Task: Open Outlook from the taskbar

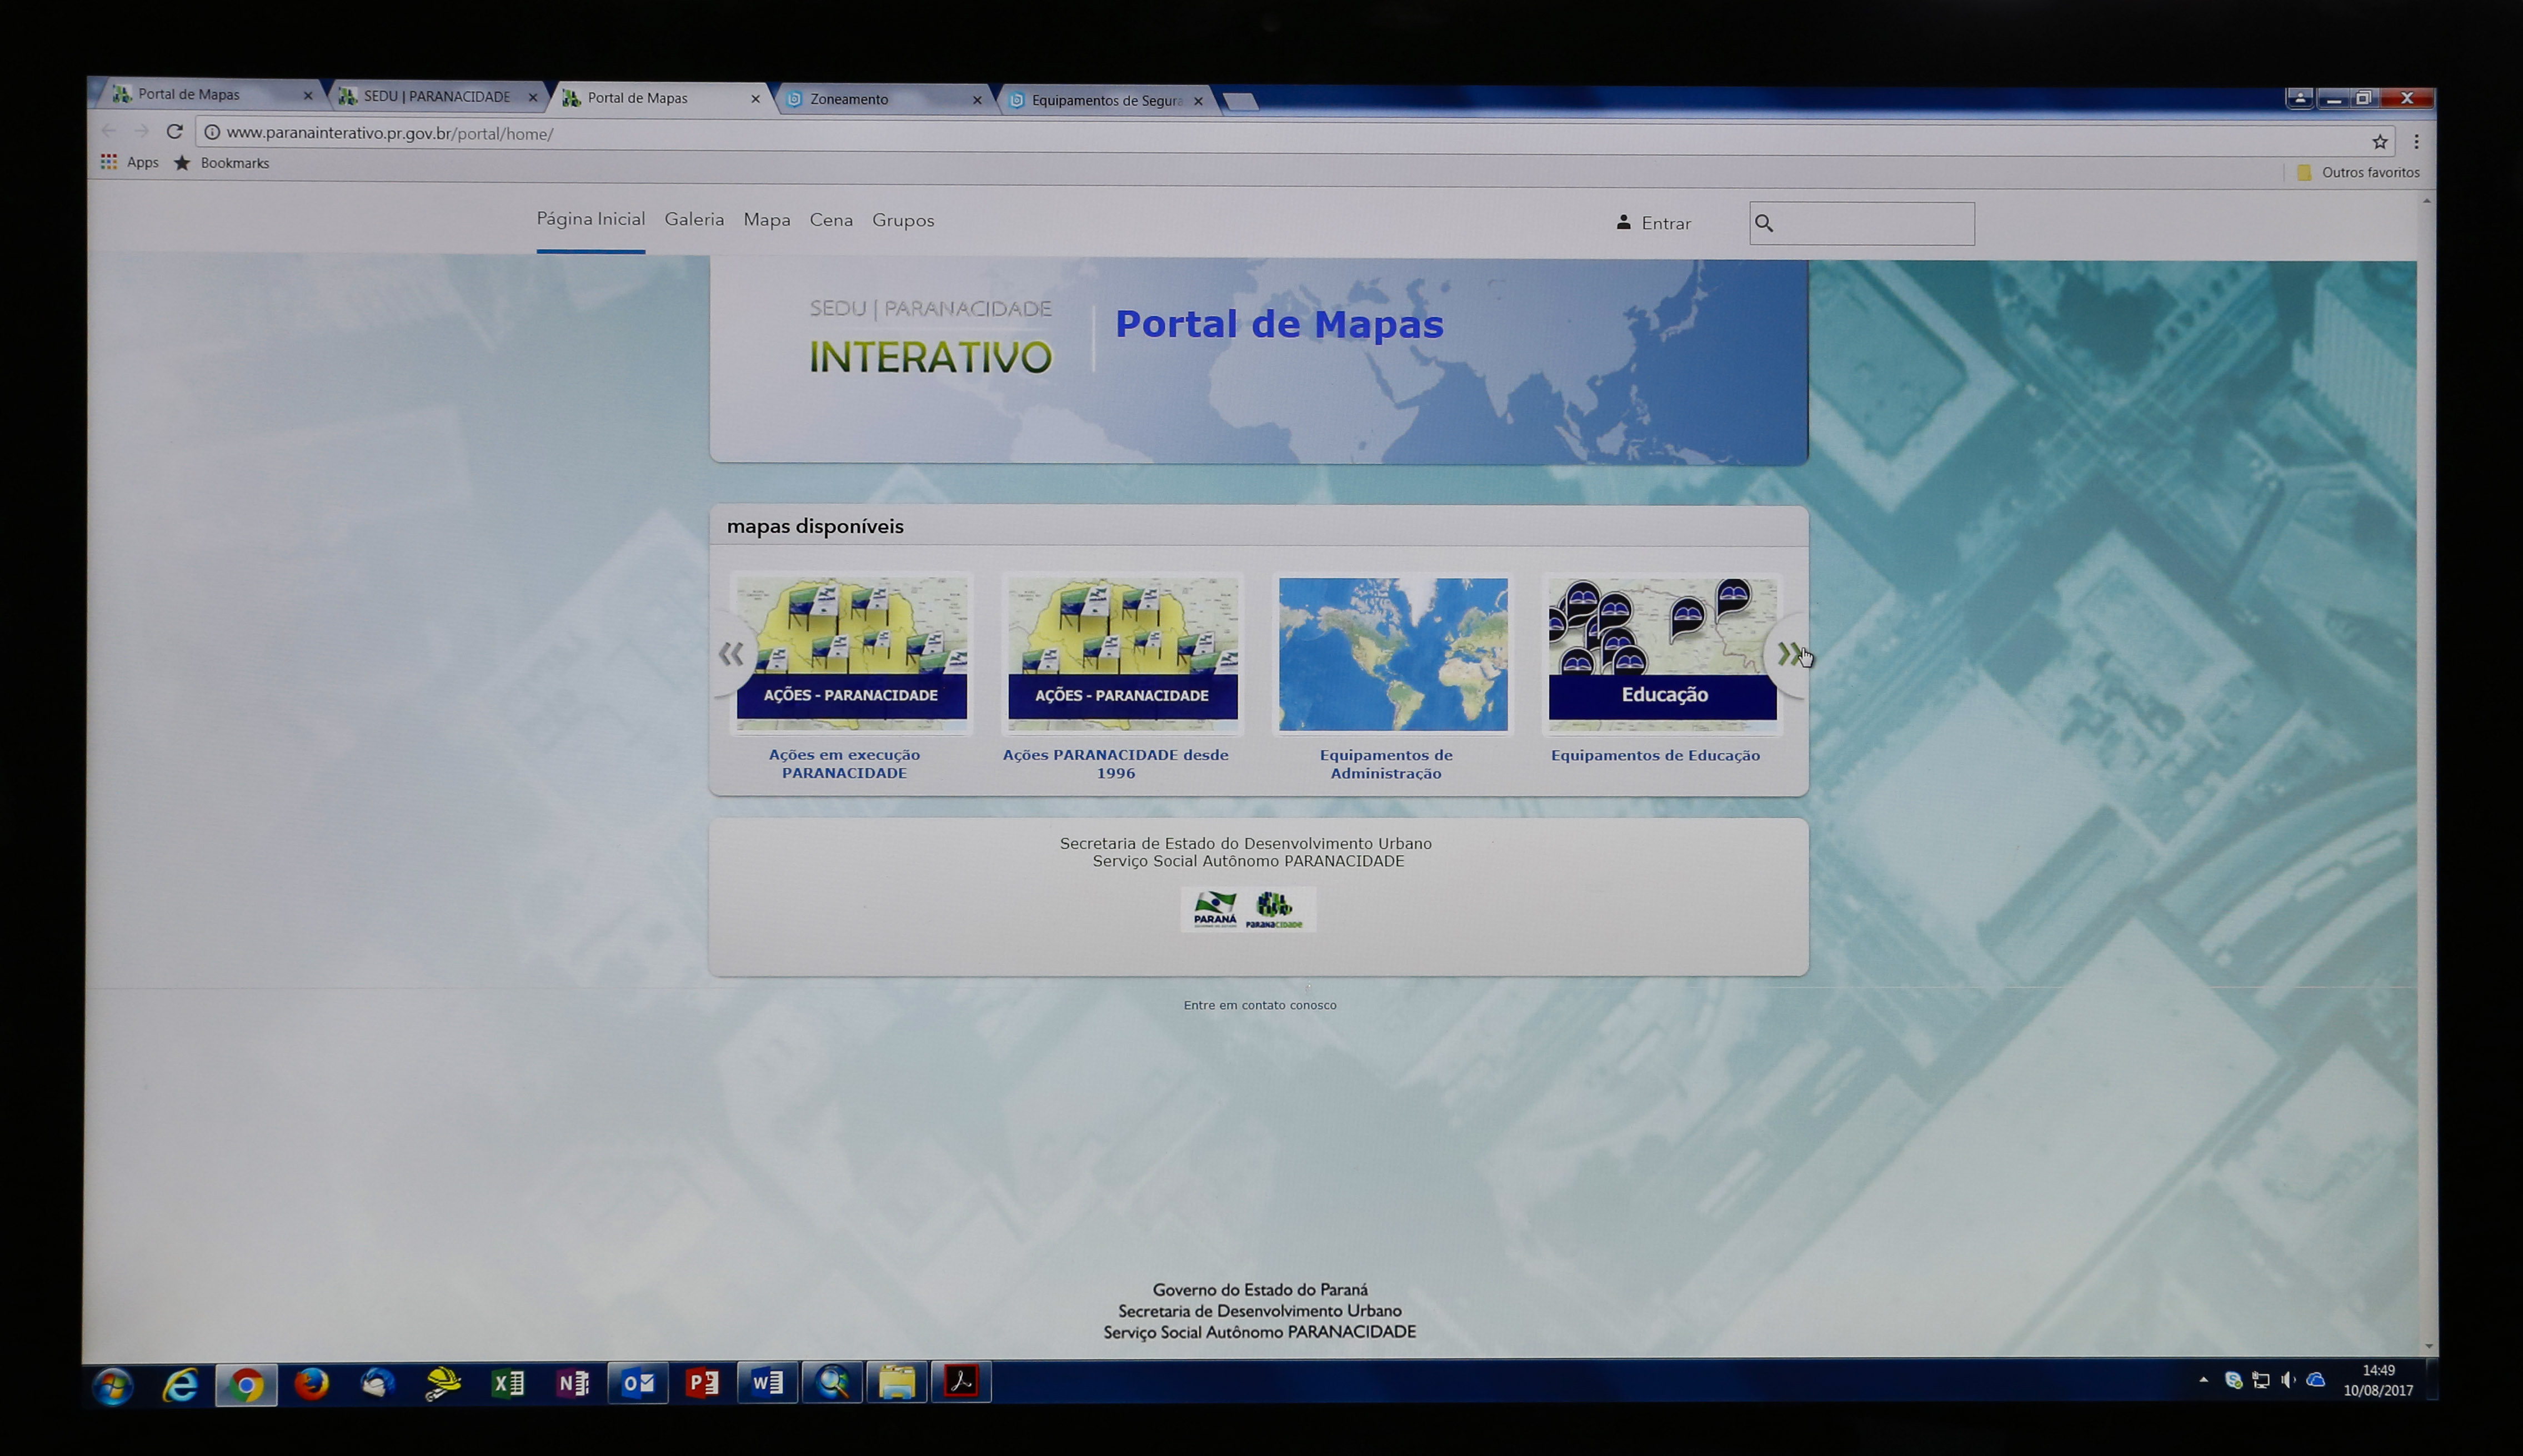Action: pos(638,1384)
